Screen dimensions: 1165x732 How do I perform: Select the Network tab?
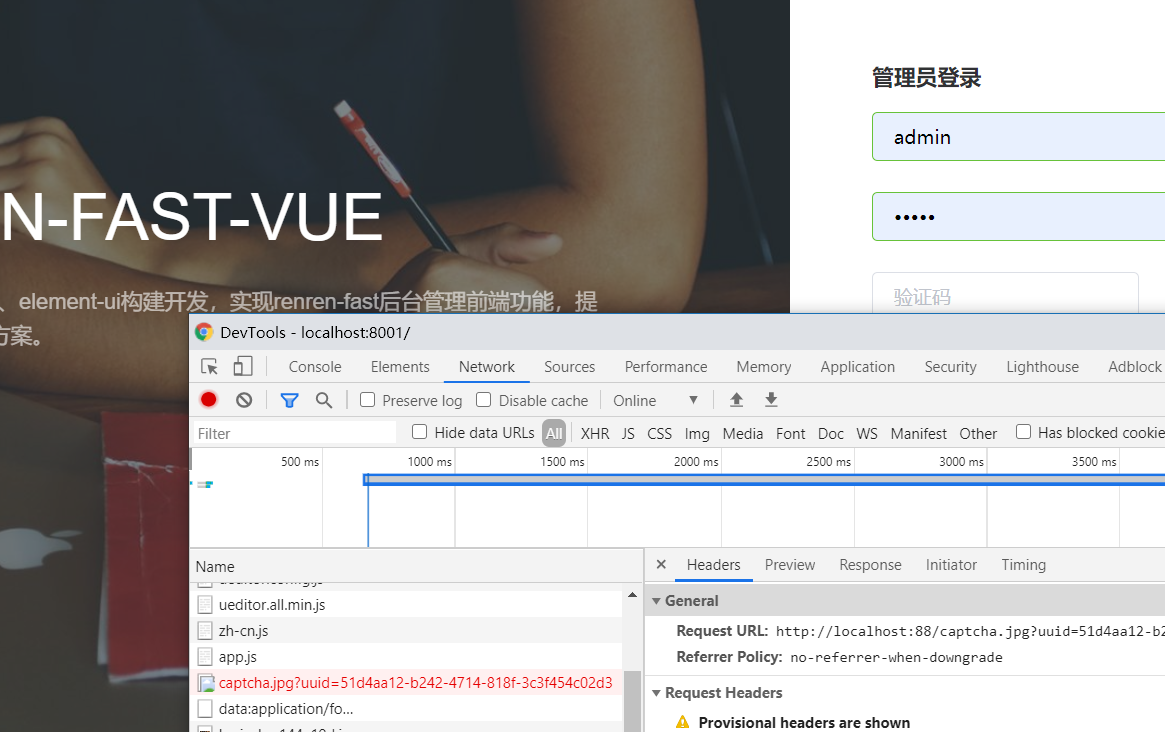[x=487, y=367]
